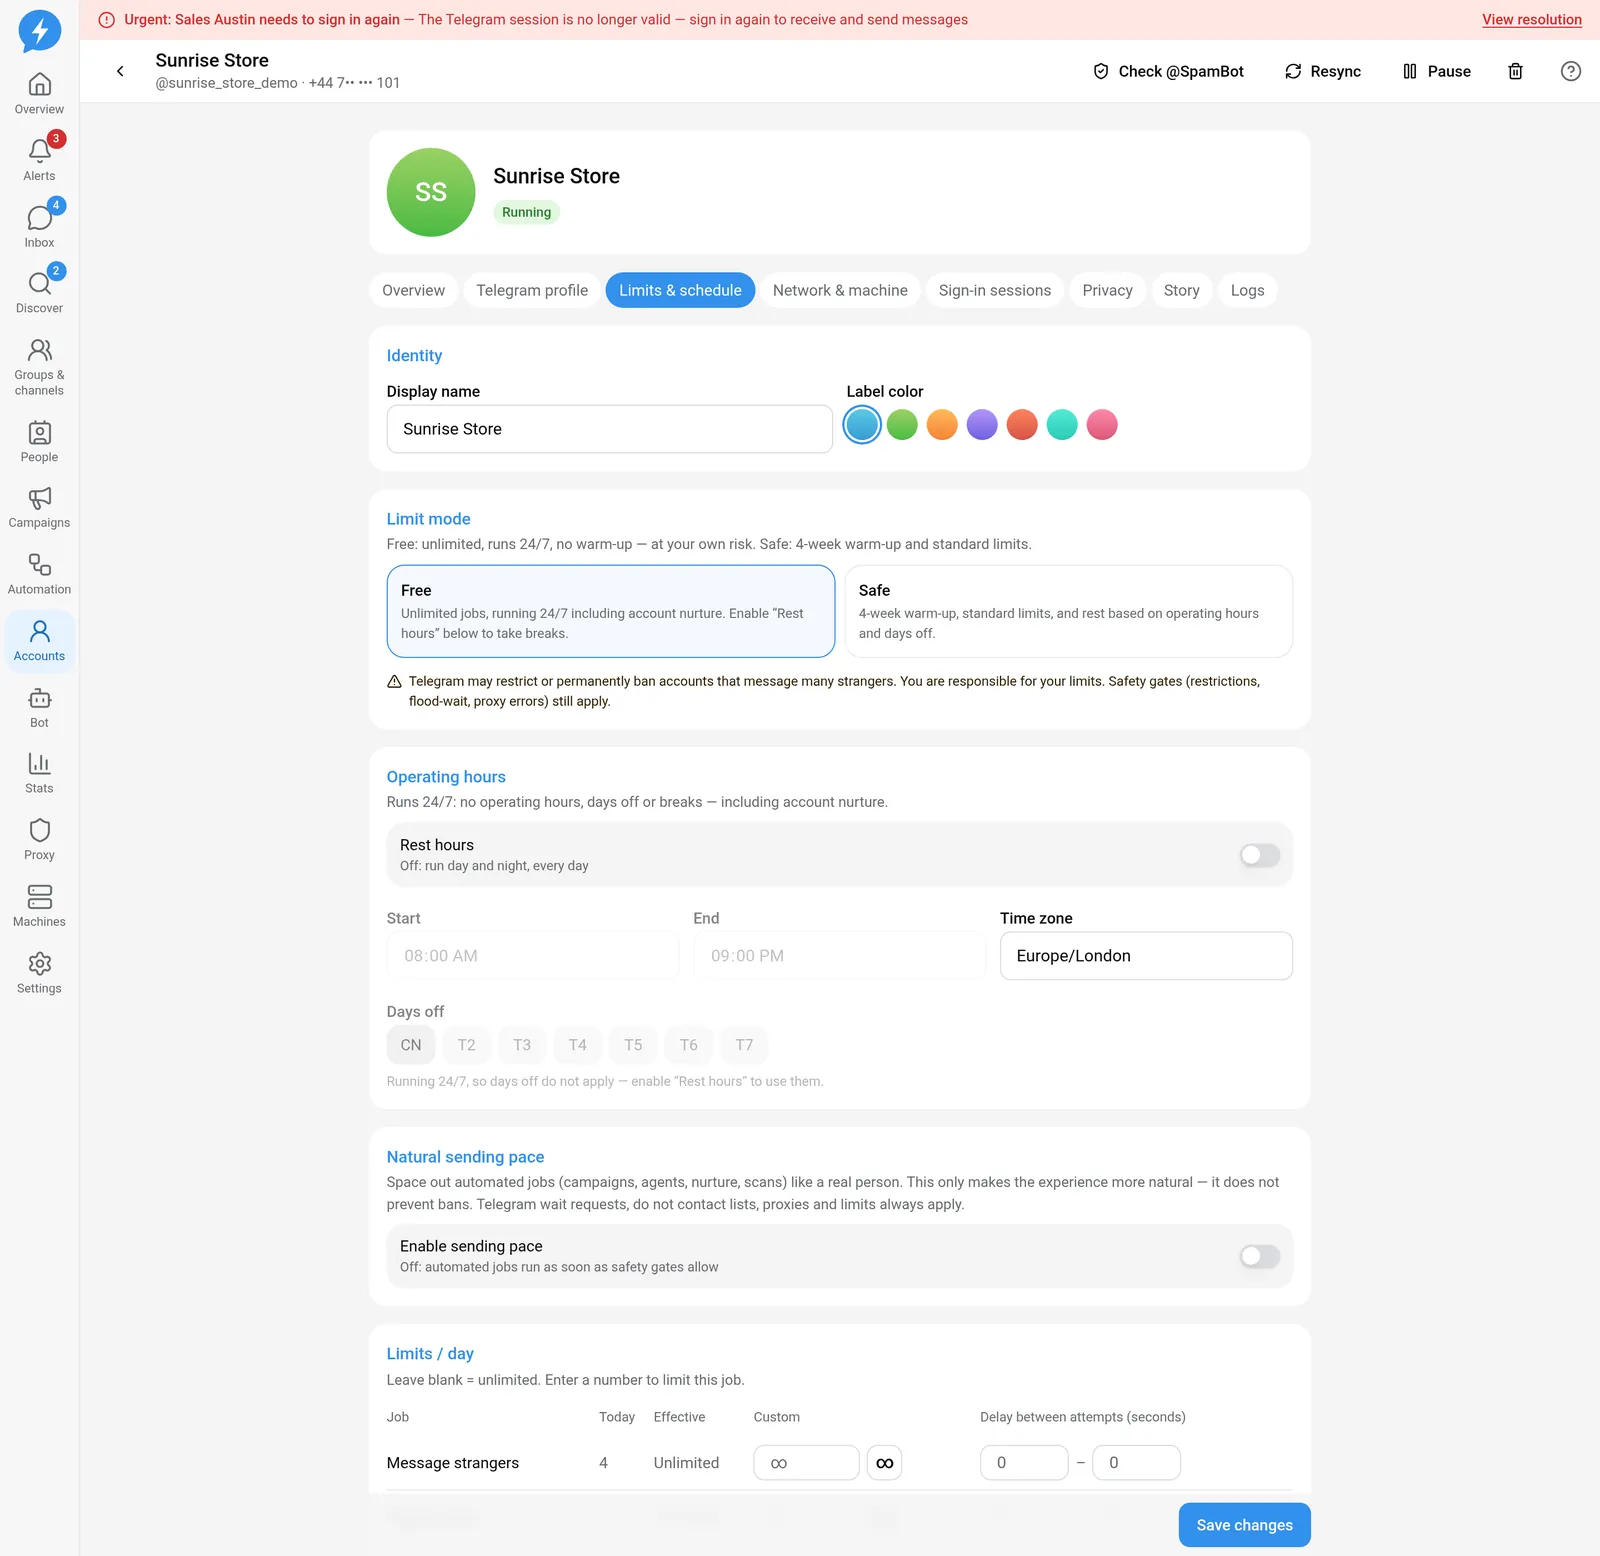
Task: Select the Safe limit mode
Action: tap(1068, 611)
